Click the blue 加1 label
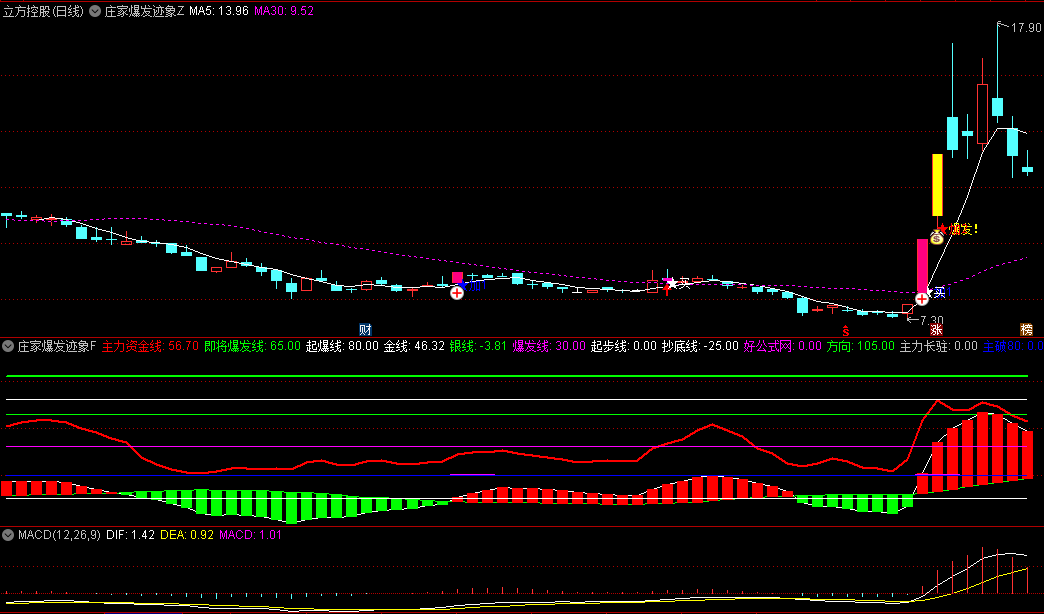 coord(475,286)
